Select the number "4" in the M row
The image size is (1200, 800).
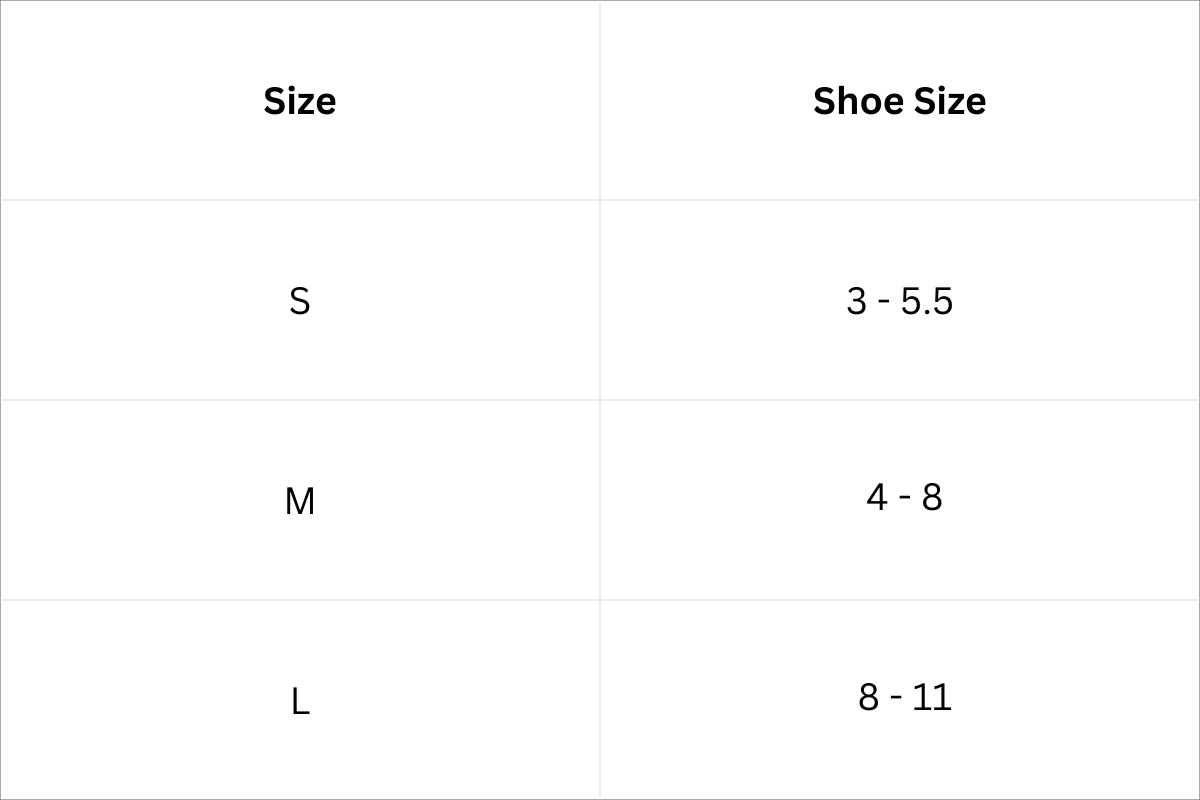tap(877, 497)
